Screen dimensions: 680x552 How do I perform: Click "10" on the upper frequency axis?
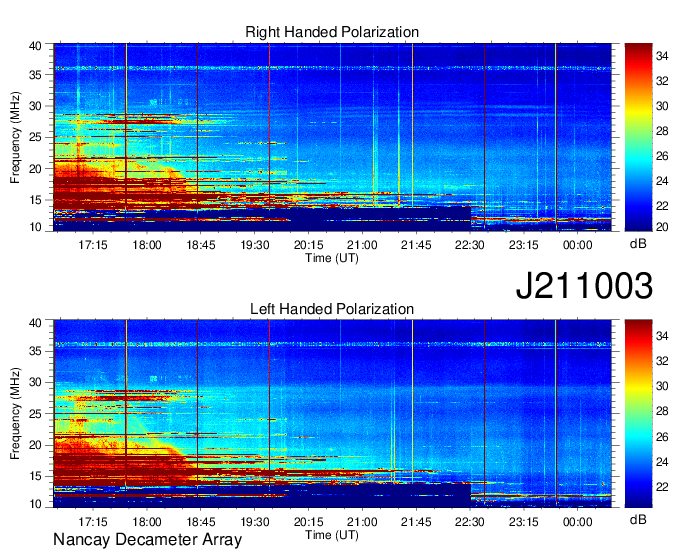[x=35, y=227]
